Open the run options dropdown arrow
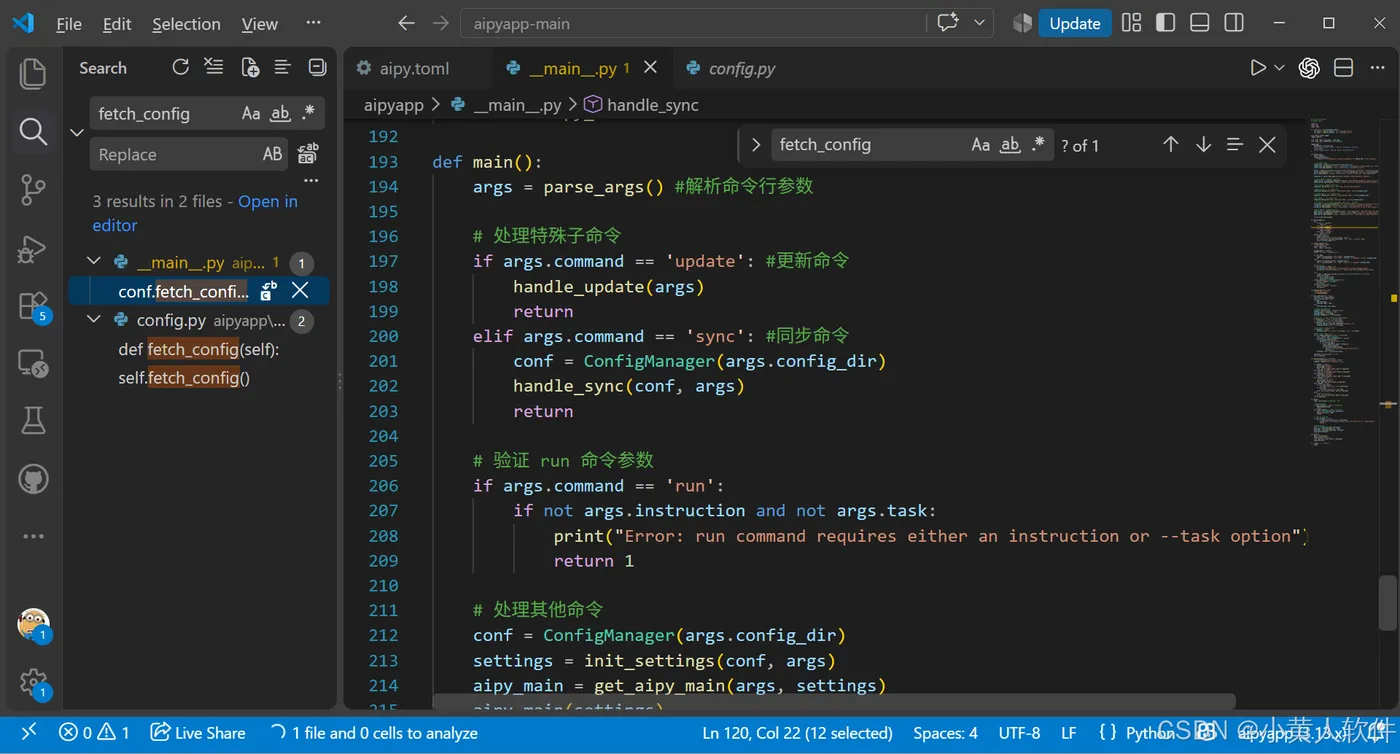Image resolution: width=1400 pixels, height=754 pixels. tap(1279, 68)
